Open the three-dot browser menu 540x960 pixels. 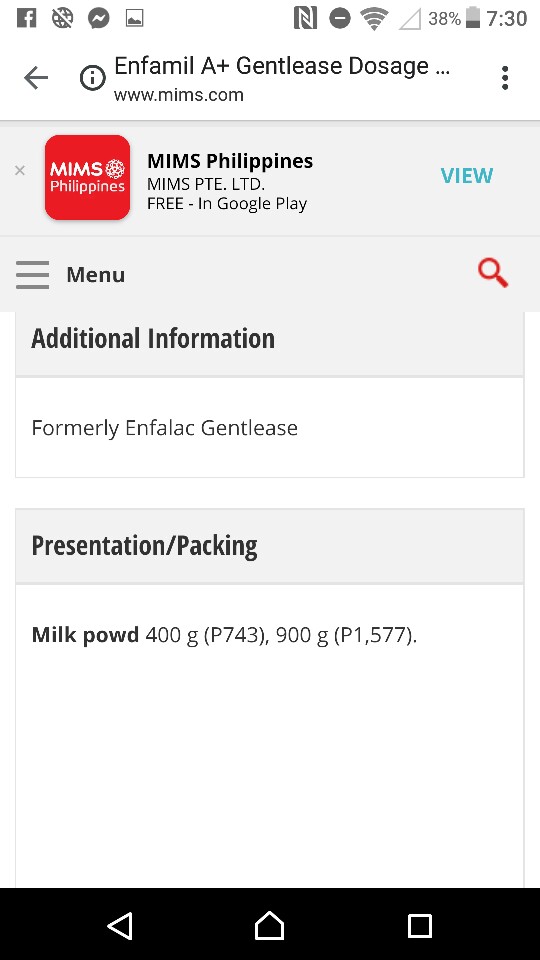(x=504, y=78)
